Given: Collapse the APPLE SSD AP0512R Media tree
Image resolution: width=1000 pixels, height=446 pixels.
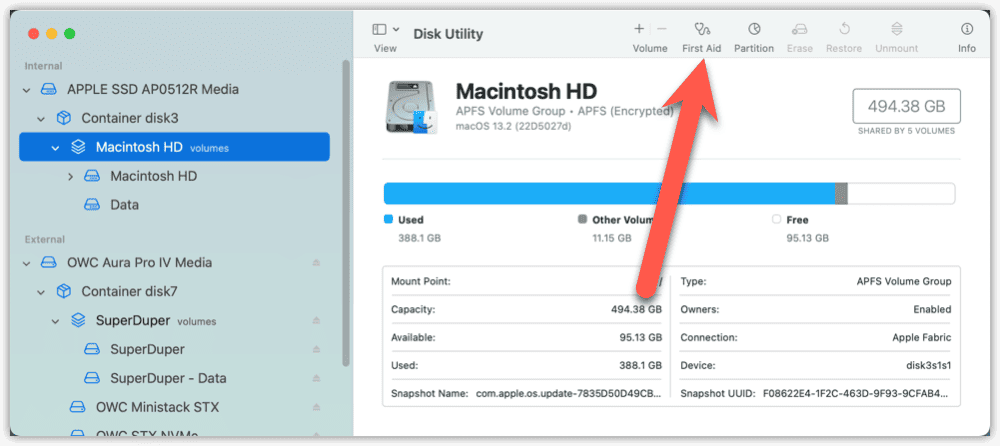Looking at the screenshot, I should coord(27,89).
